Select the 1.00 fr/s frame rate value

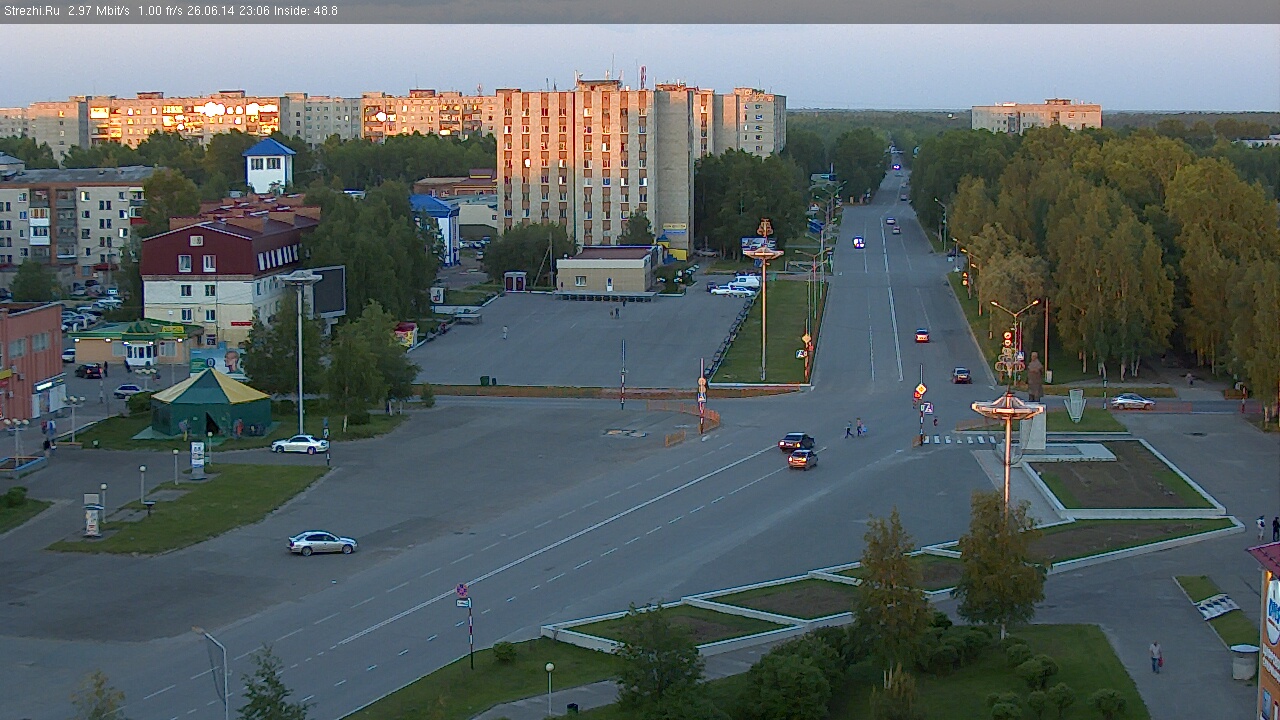click(x=162, y=11)
